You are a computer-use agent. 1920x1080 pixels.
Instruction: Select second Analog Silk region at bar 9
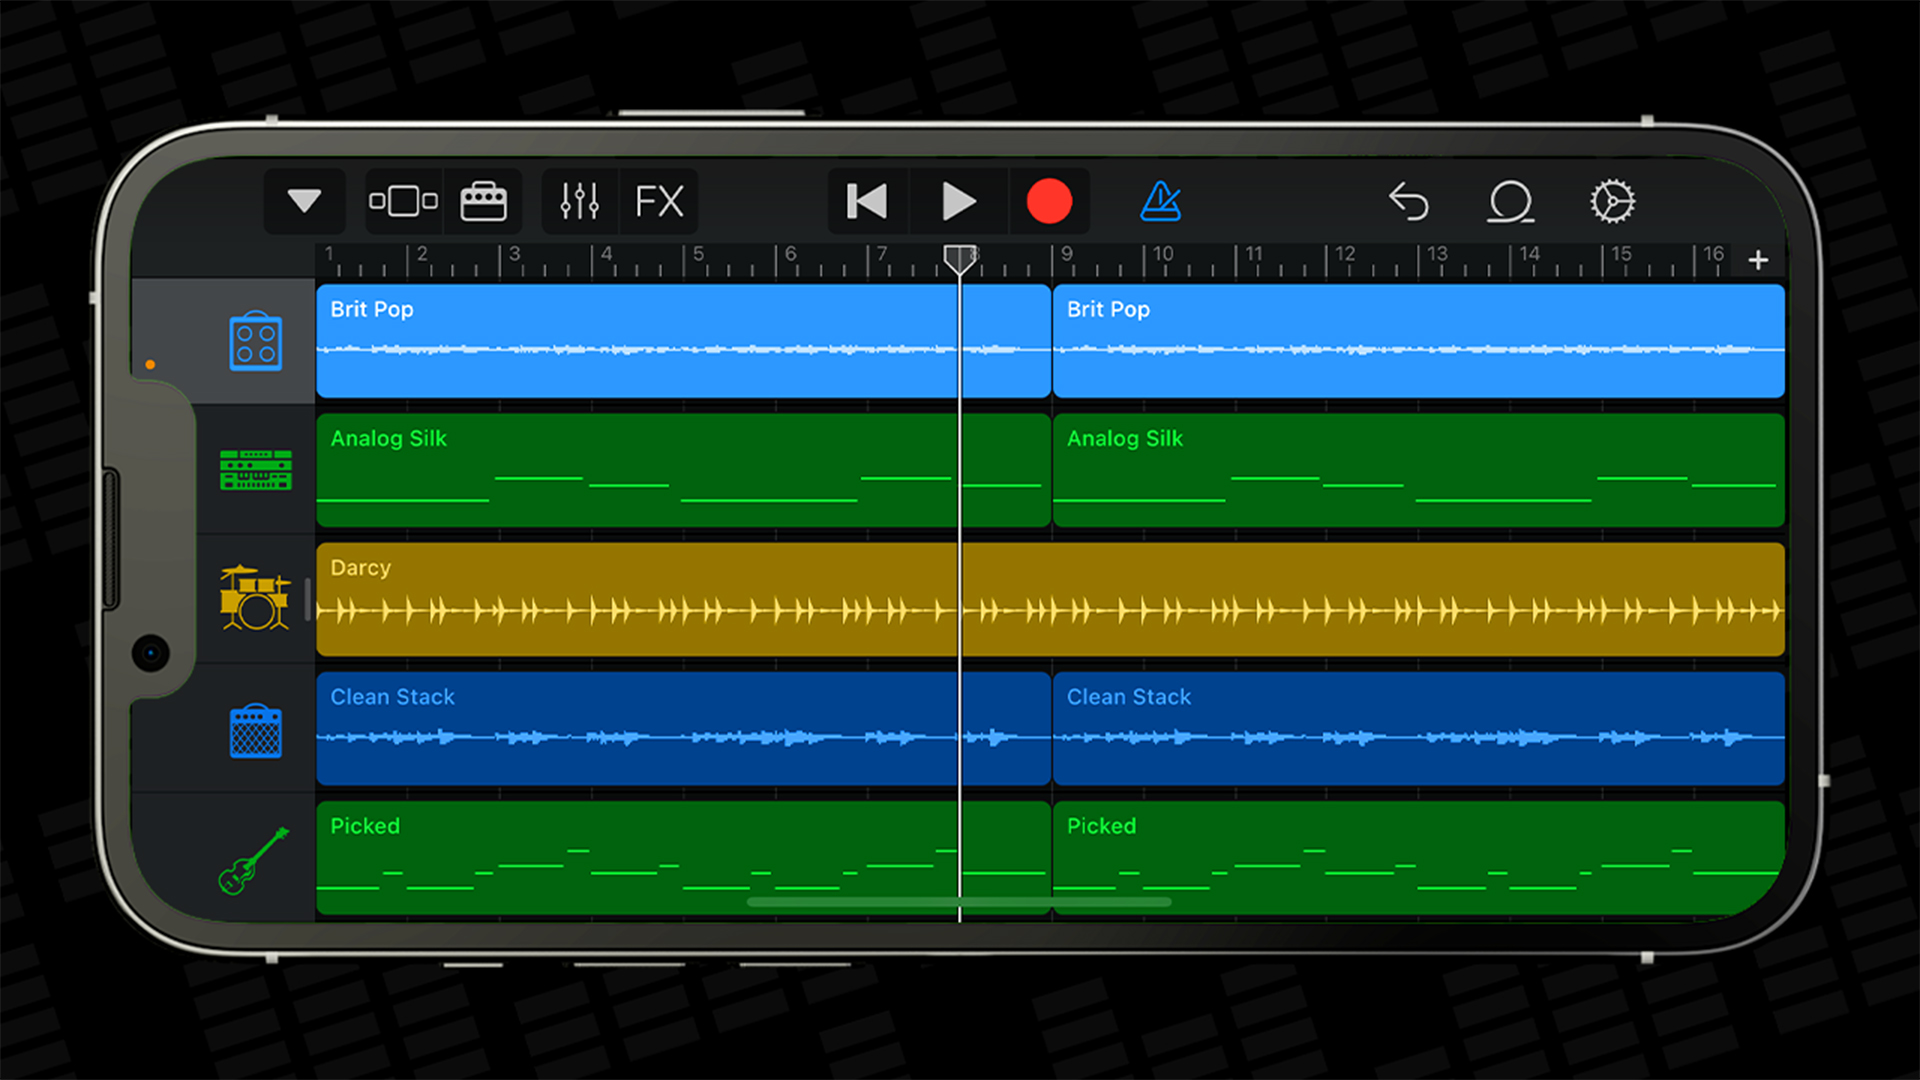[x=1419, y=470]
